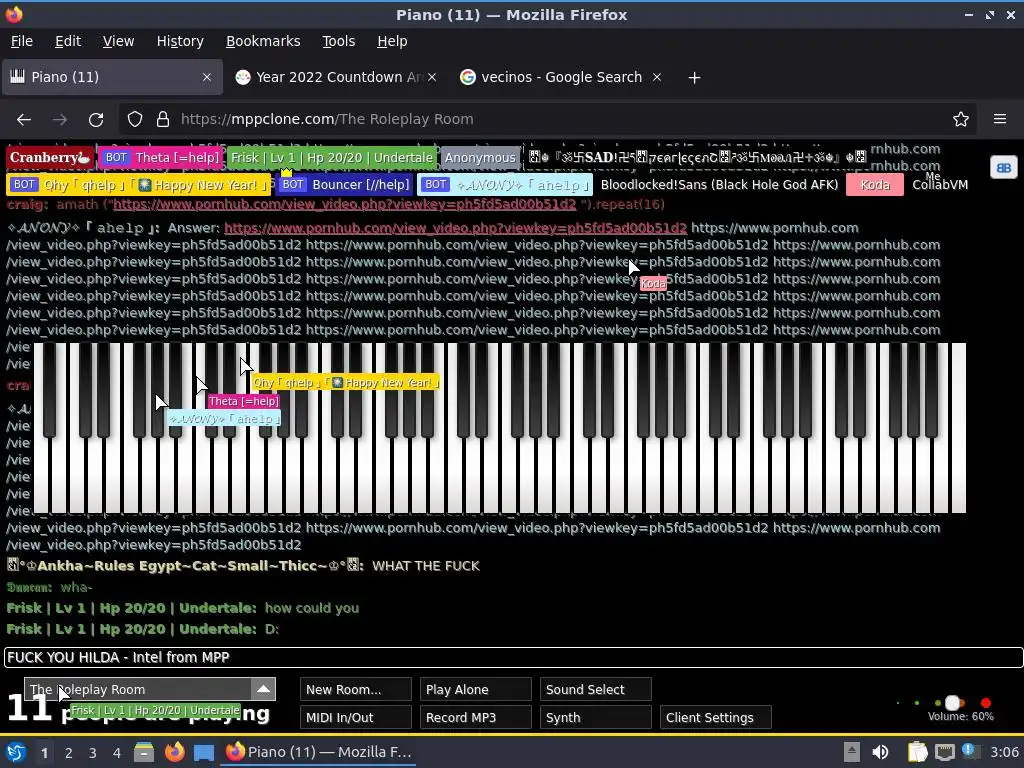The image size is (1024, 768).
Task: Click Piano Mozilla Firefox taskbar window button
Action: click(319, 752)
